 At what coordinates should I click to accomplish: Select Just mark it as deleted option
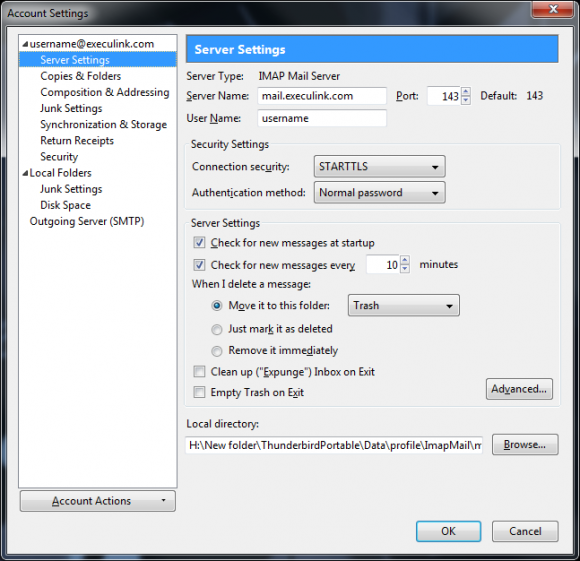(x=217, y=329)
